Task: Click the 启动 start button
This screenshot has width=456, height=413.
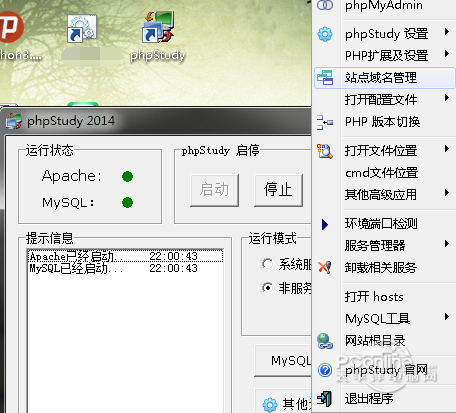Action: (214, 190)
